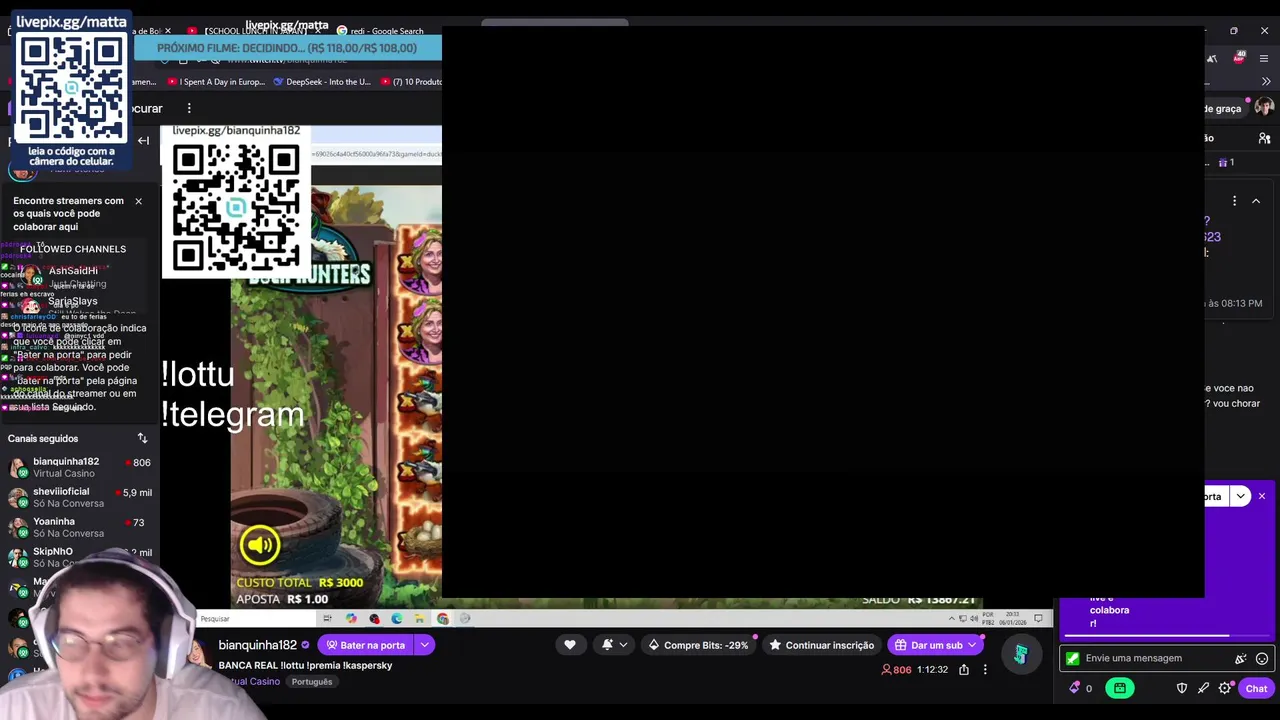Image resolution: width=1280 pixels, height=720 pixels.
Task: Open the emote picker in chat input
Action: coord(1262,658)
